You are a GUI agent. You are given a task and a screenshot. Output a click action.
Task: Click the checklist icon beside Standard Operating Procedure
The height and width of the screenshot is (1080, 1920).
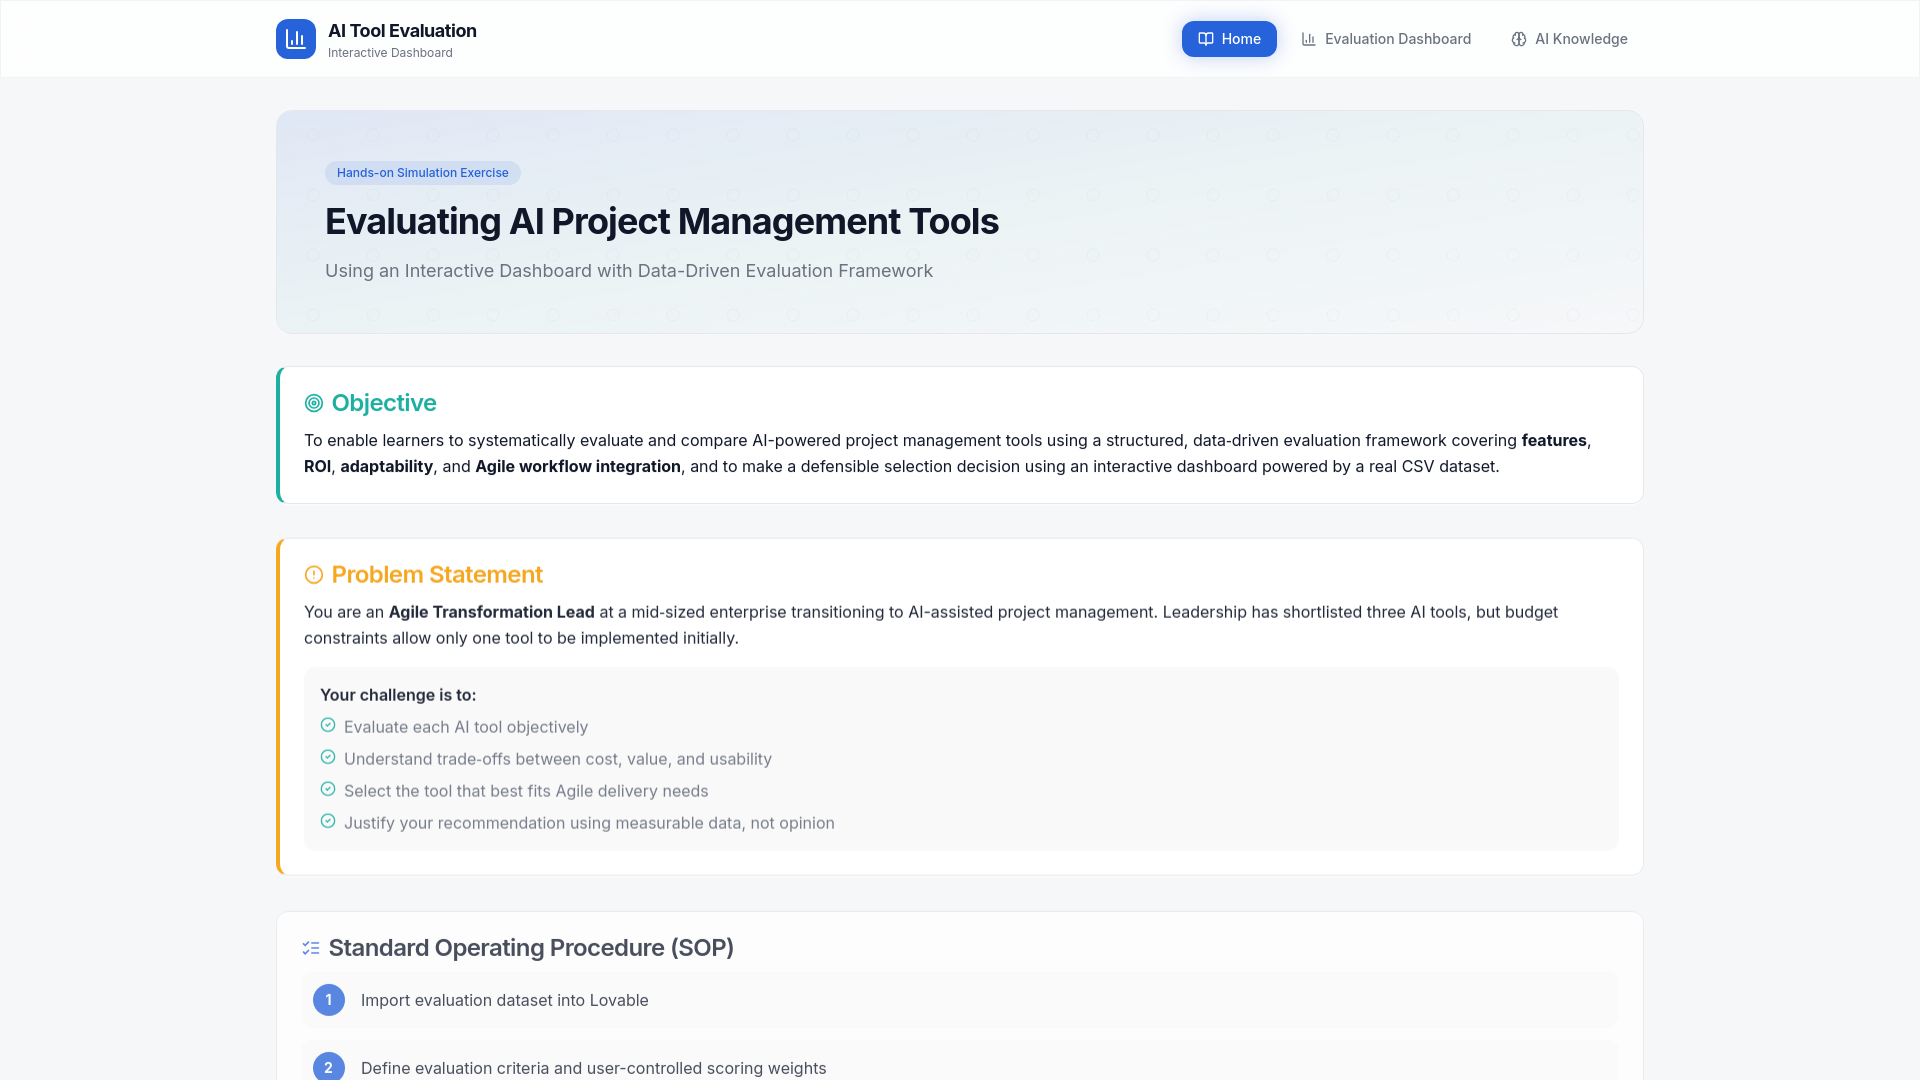(x=311, y=948)
